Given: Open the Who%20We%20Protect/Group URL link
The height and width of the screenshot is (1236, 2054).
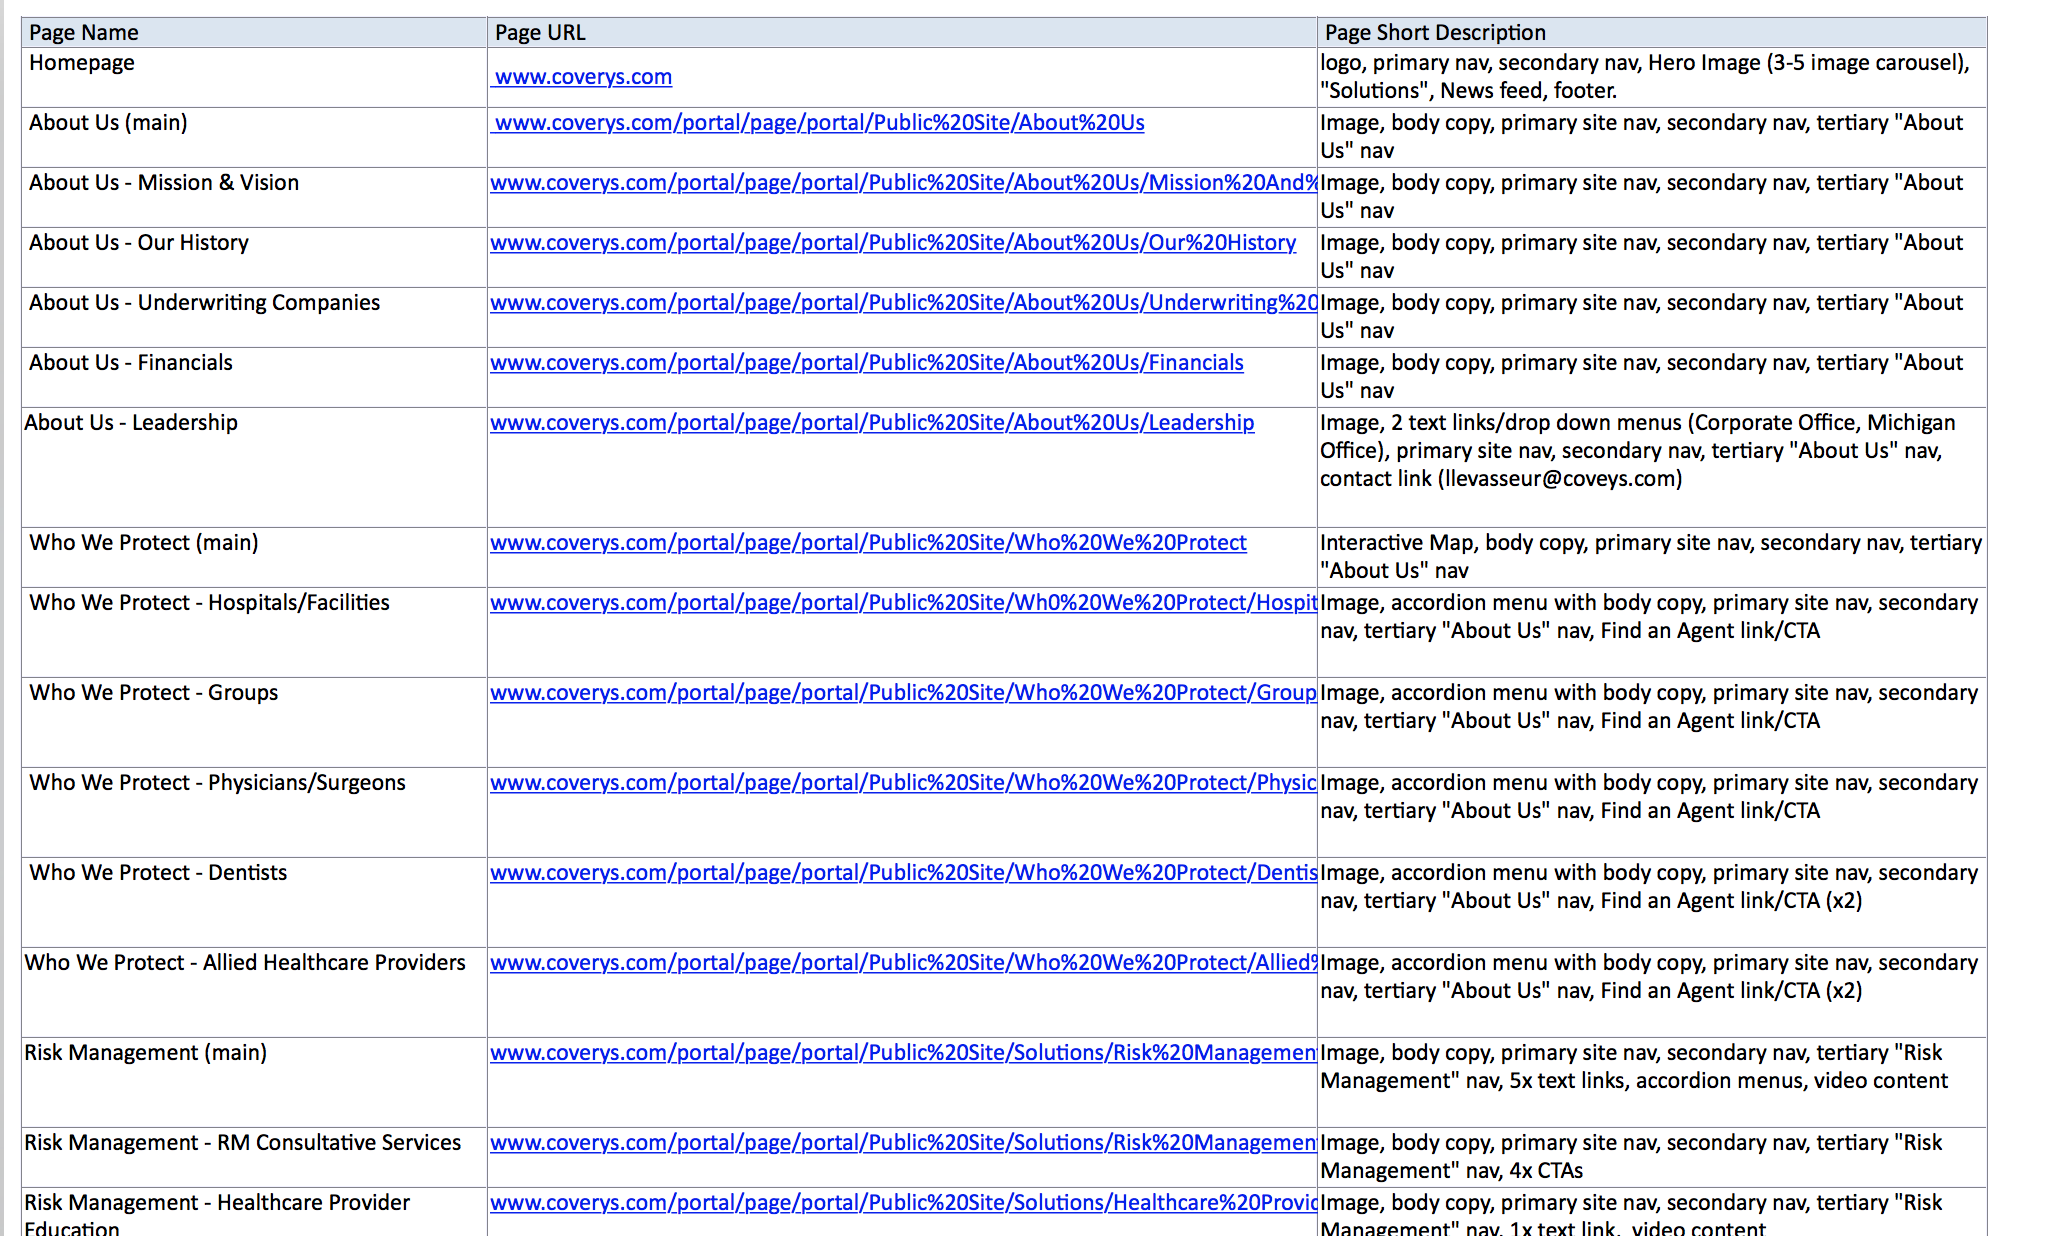Looking at the screenshot, I should point(903,693).
